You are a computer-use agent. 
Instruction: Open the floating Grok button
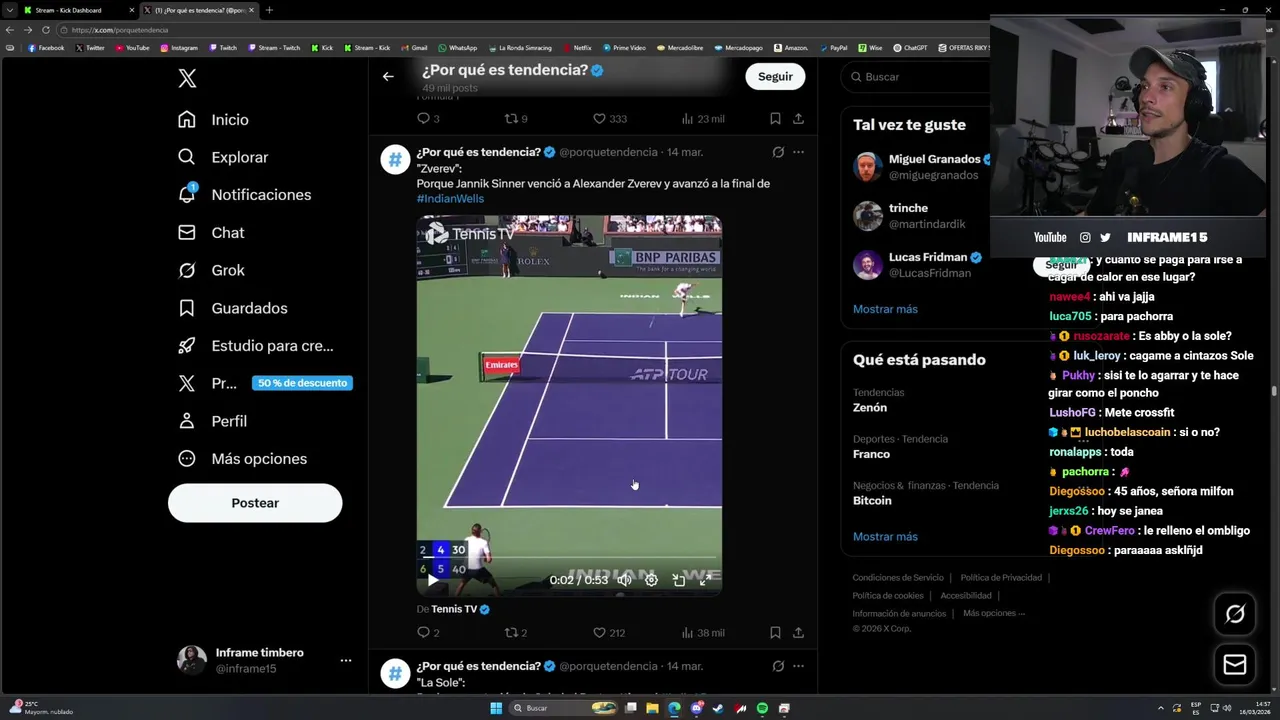pos(1235,614)
